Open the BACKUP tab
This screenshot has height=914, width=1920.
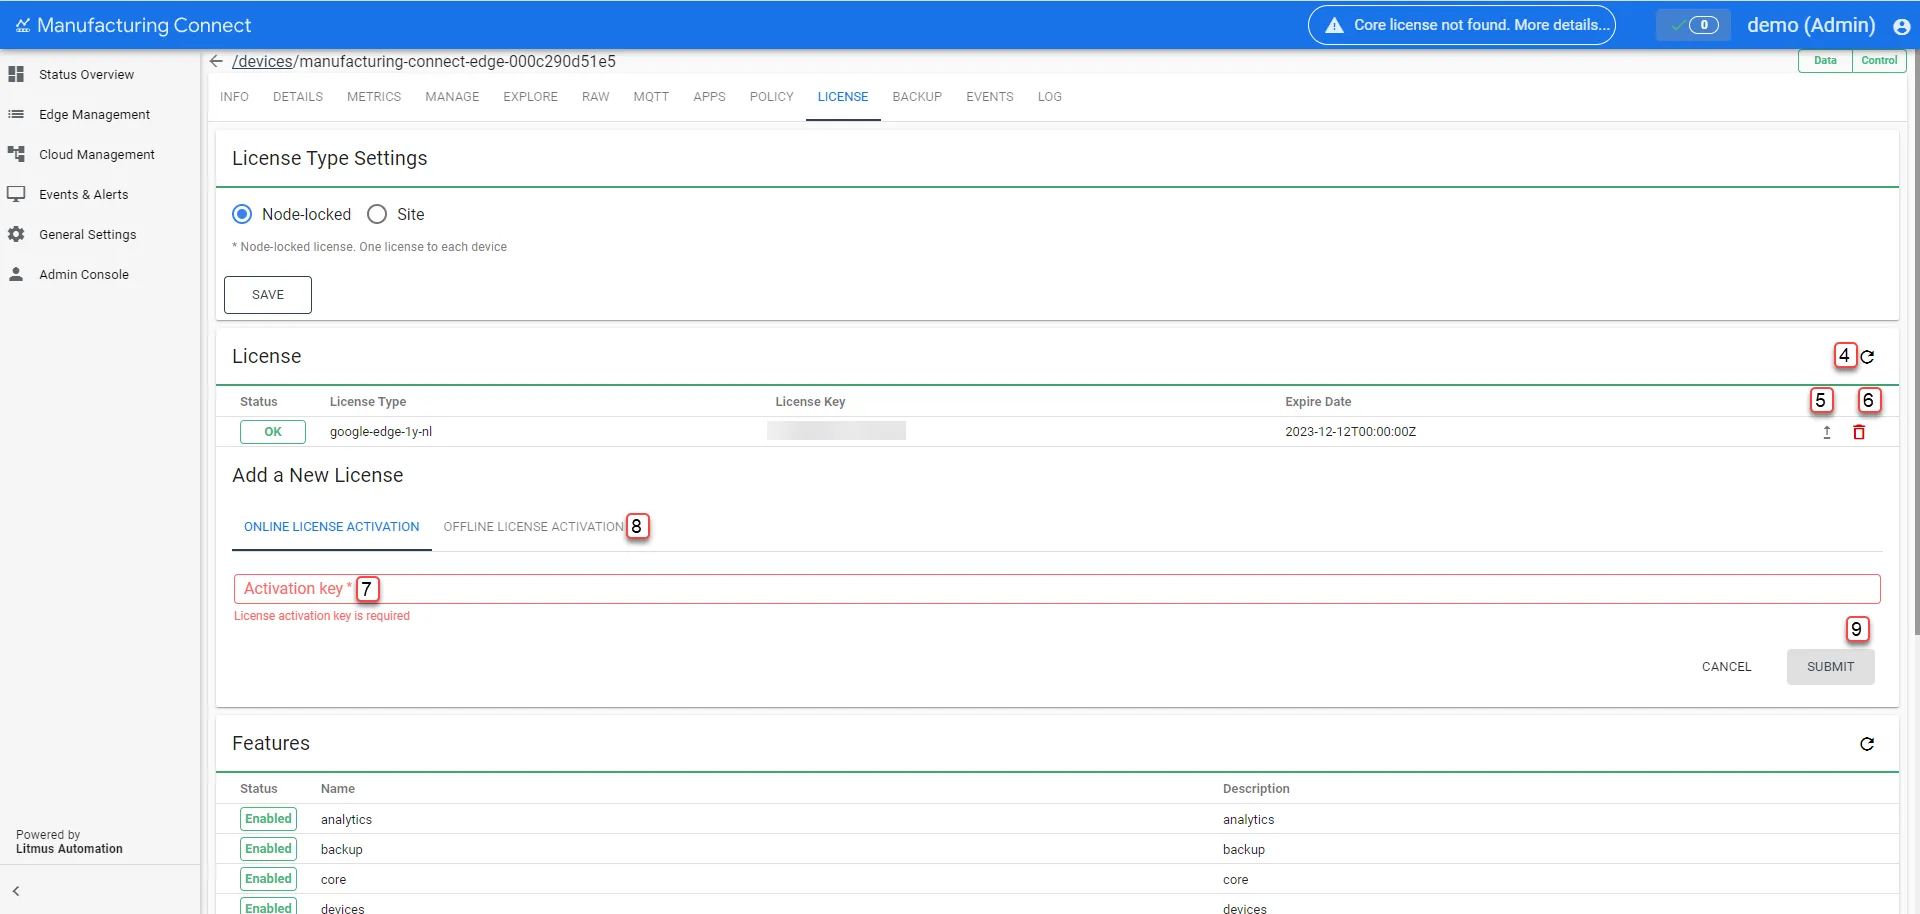[917, 97]
